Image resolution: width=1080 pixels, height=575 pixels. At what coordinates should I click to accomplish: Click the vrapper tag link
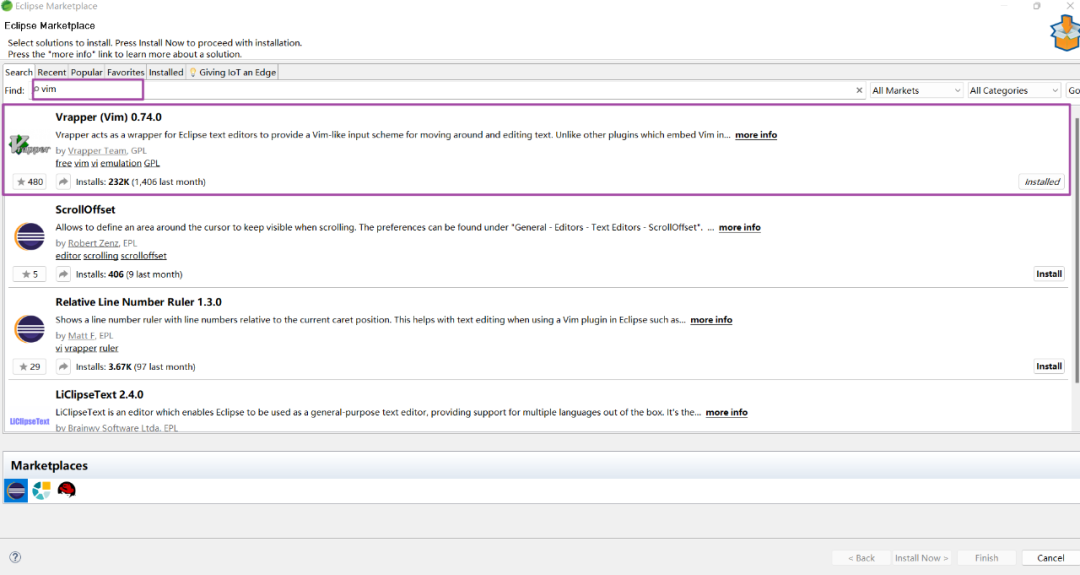[x=80, y=348]
